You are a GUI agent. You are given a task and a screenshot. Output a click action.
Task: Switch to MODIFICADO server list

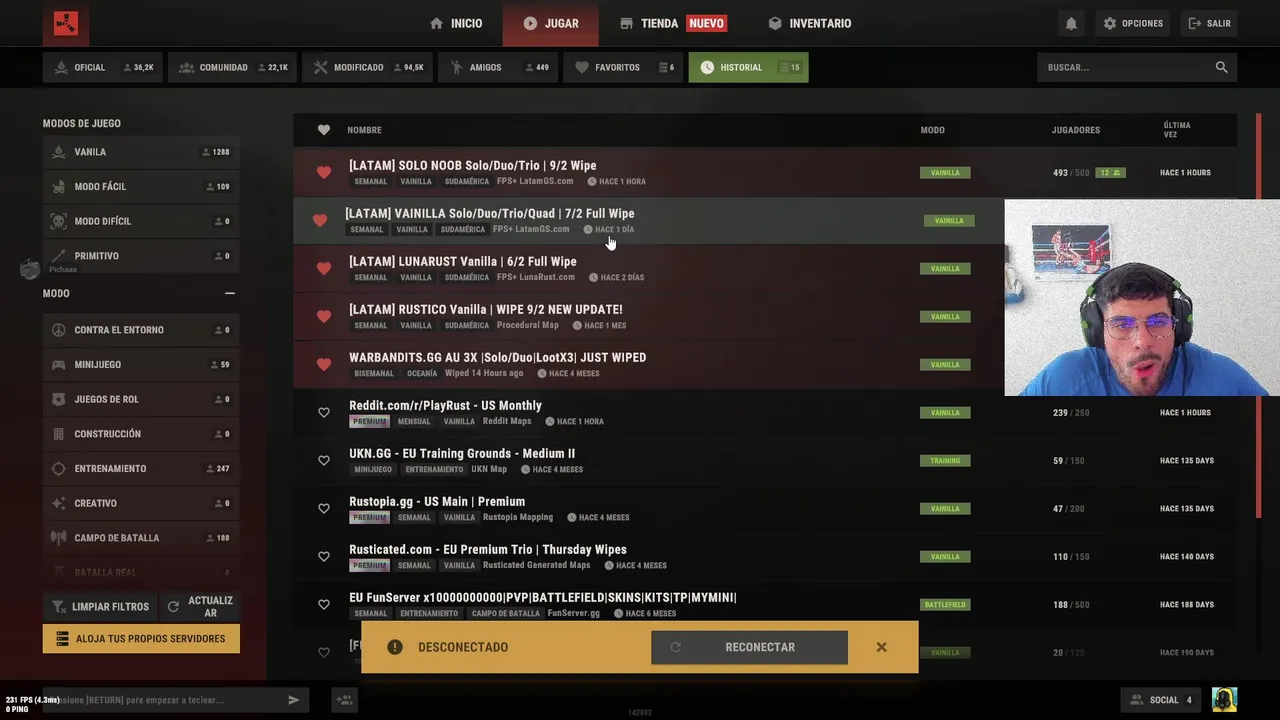coord(367,67)
